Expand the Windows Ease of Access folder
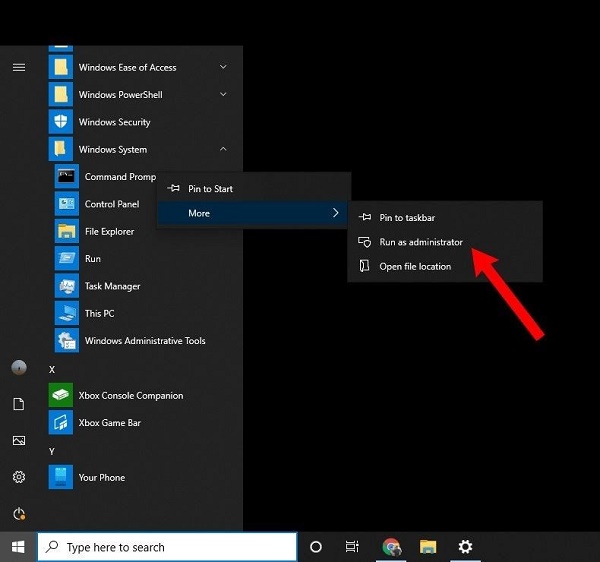600x562 pixels. (223, 68)
